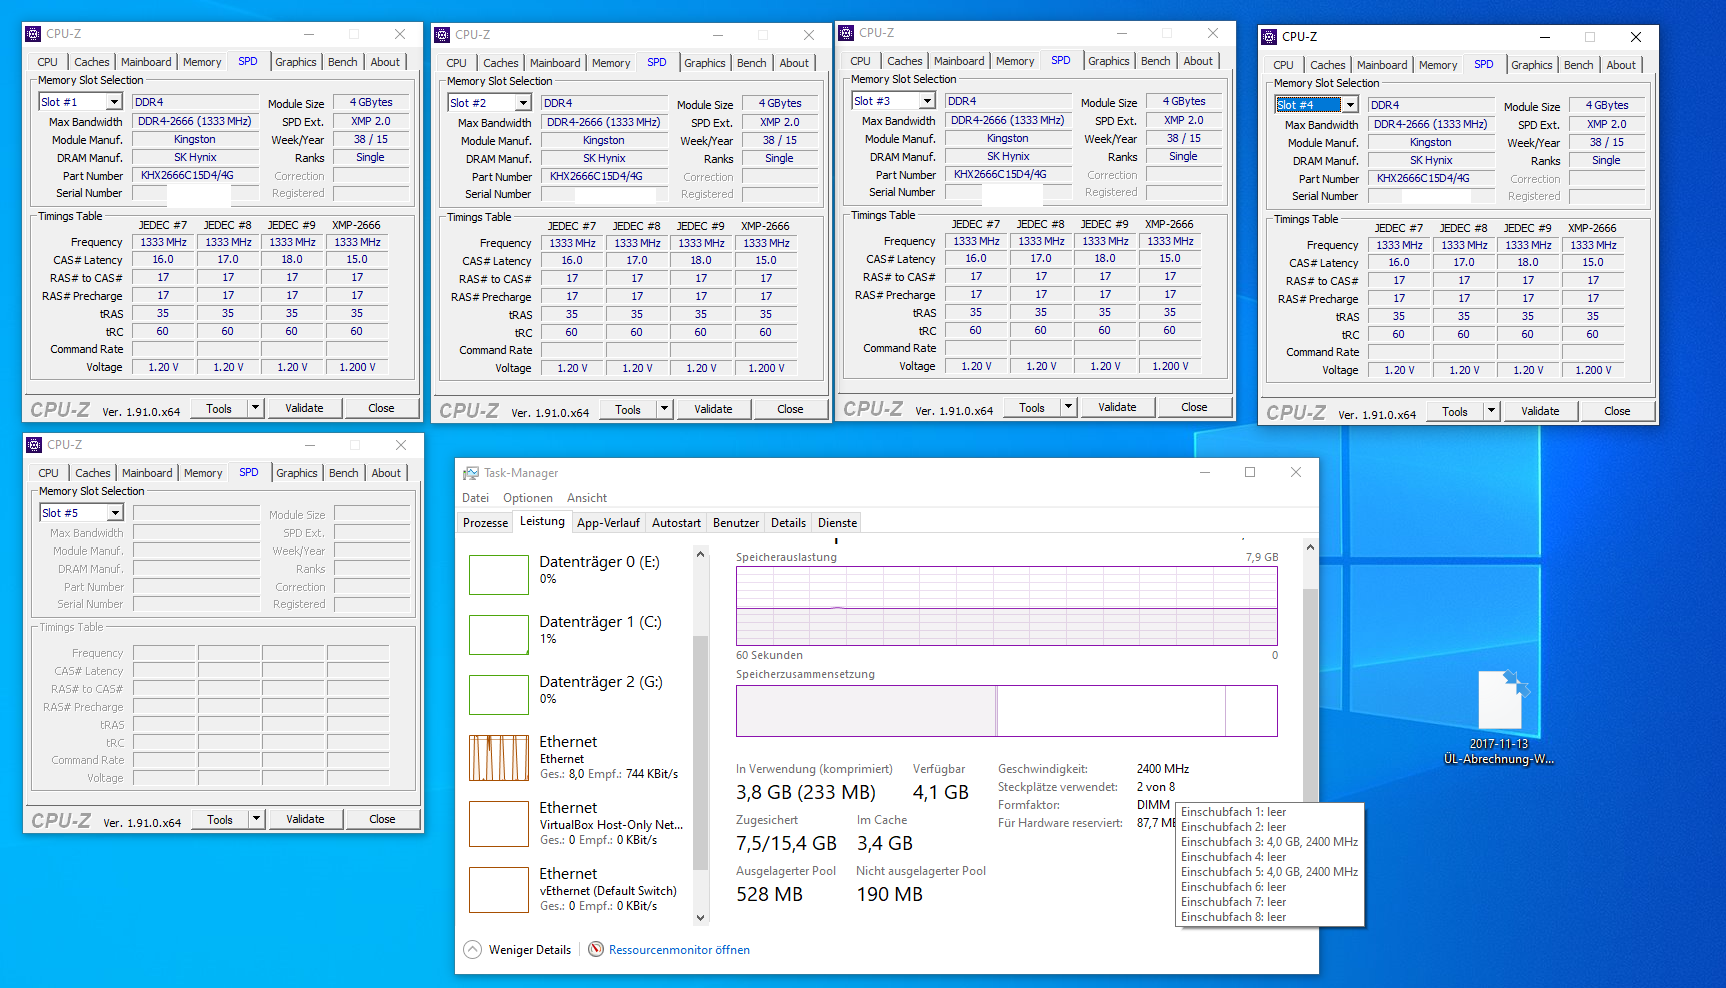This screenshot has width=1726, height=988.
Task: Click Tools button in Slot #4 CPU-Z window
Action: (x=1455, y=411)
